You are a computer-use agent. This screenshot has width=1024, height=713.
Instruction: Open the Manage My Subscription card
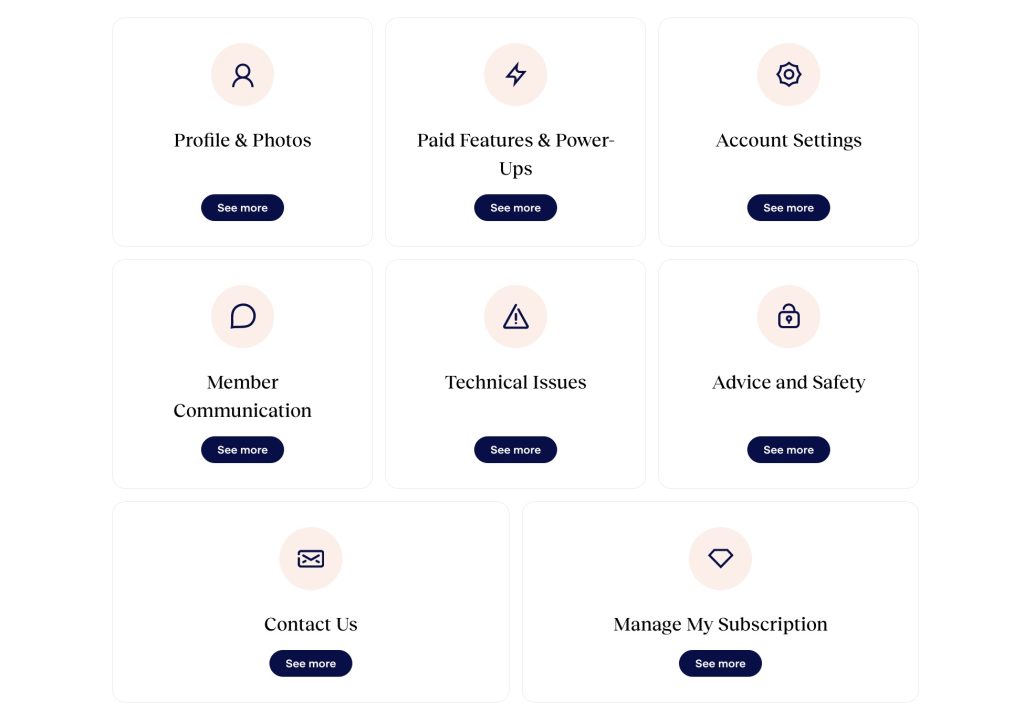pyautogui.click(x=720, y=600)
